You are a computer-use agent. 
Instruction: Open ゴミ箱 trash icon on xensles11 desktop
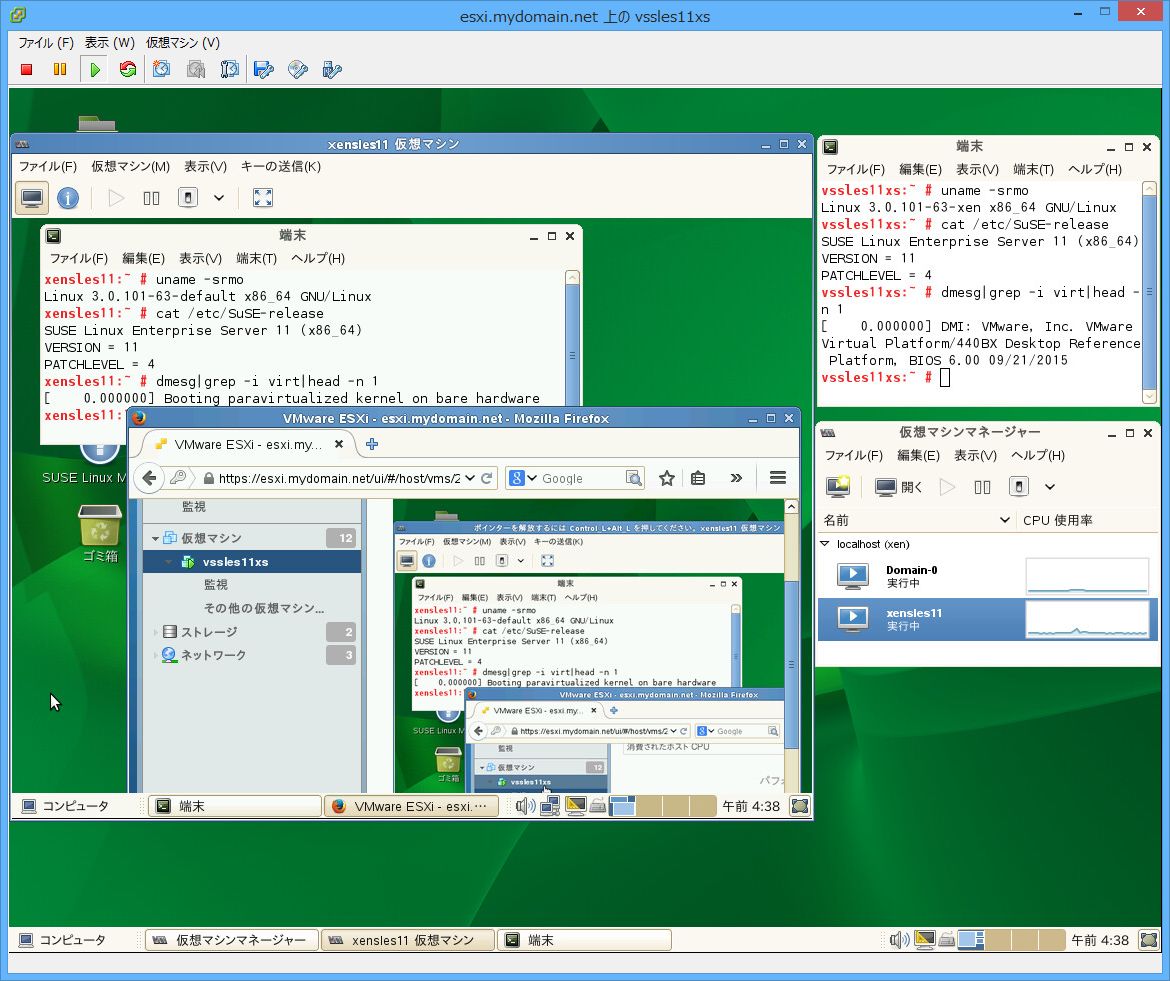[100, 533]
